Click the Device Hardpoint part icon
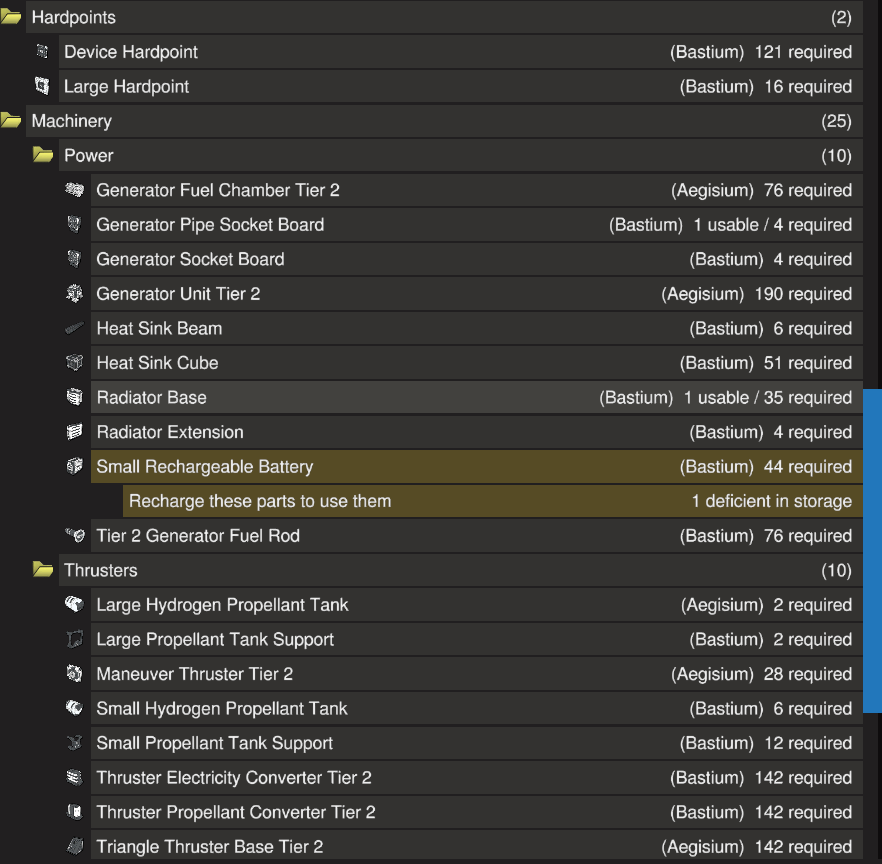The width and height of the screenshot is (882, 864). tap(42, 52)
